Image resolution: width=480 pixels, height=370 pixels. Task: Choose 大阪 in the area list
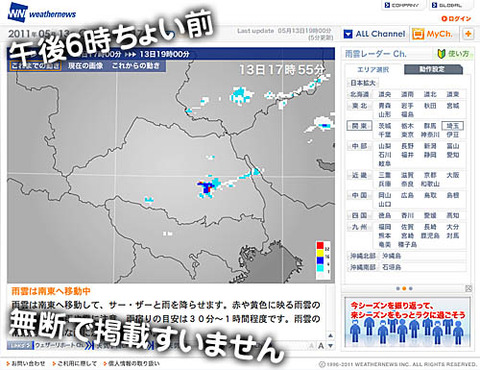[453, 175]
